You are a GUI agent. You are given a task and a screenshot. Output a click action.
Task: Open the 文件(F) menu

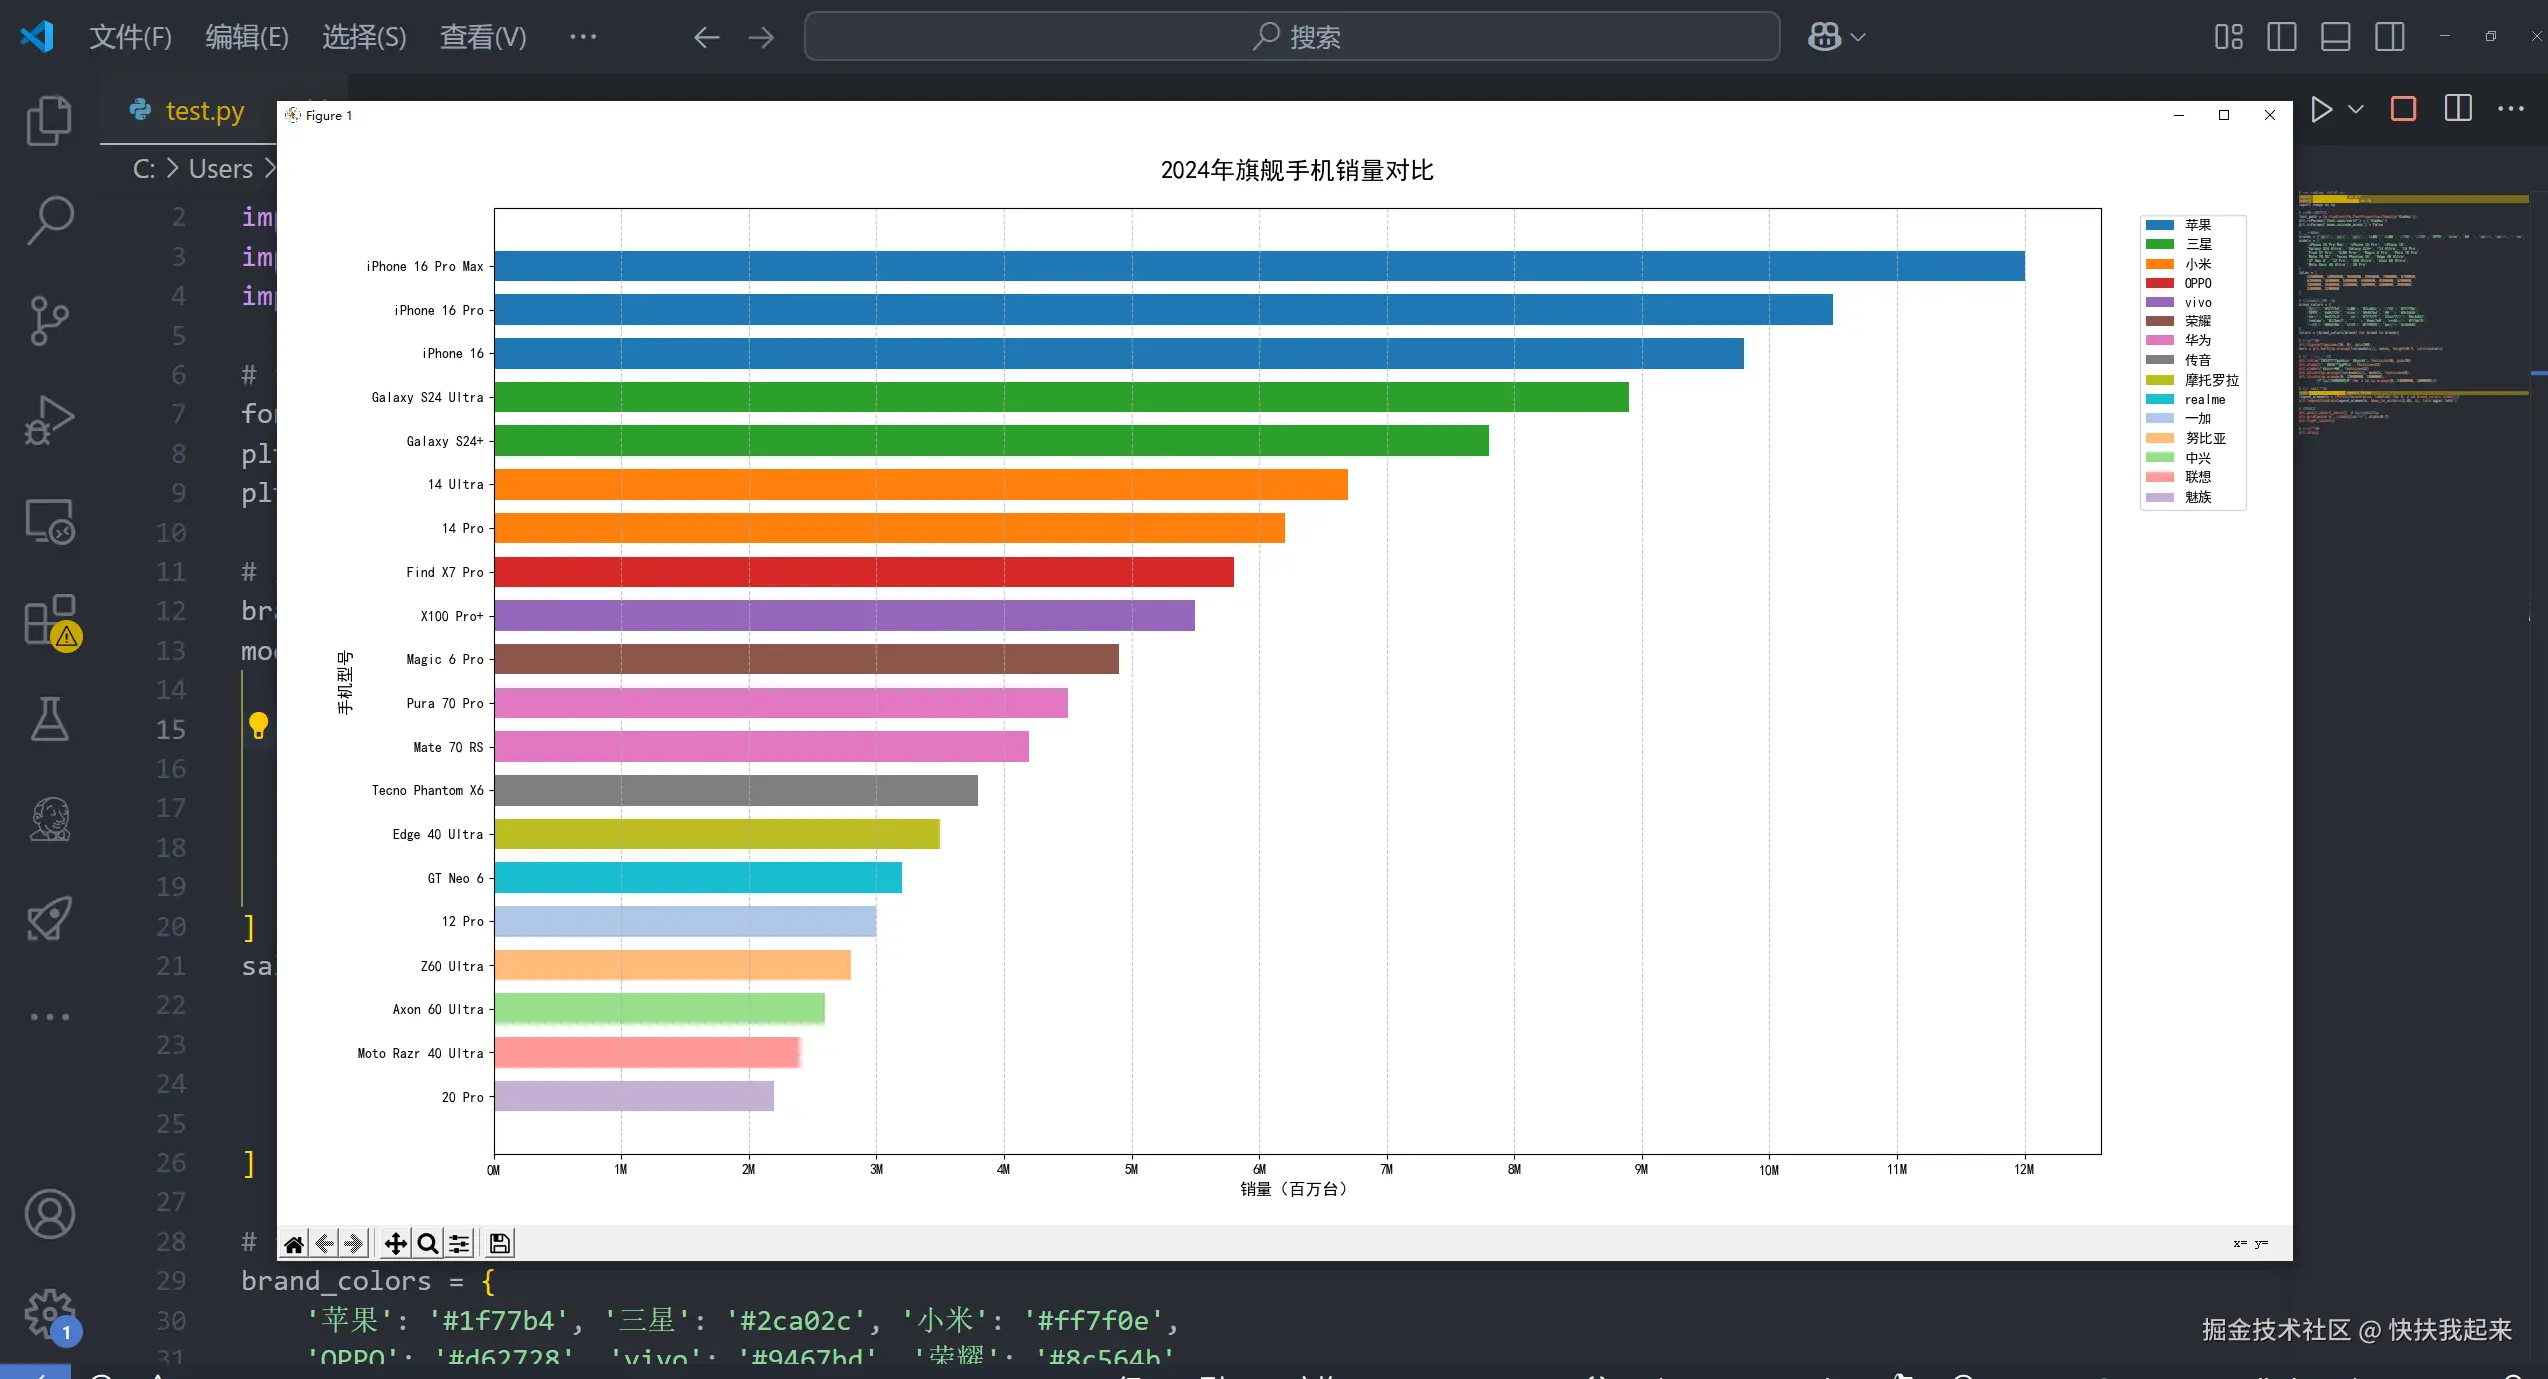[x=130, y=37]
